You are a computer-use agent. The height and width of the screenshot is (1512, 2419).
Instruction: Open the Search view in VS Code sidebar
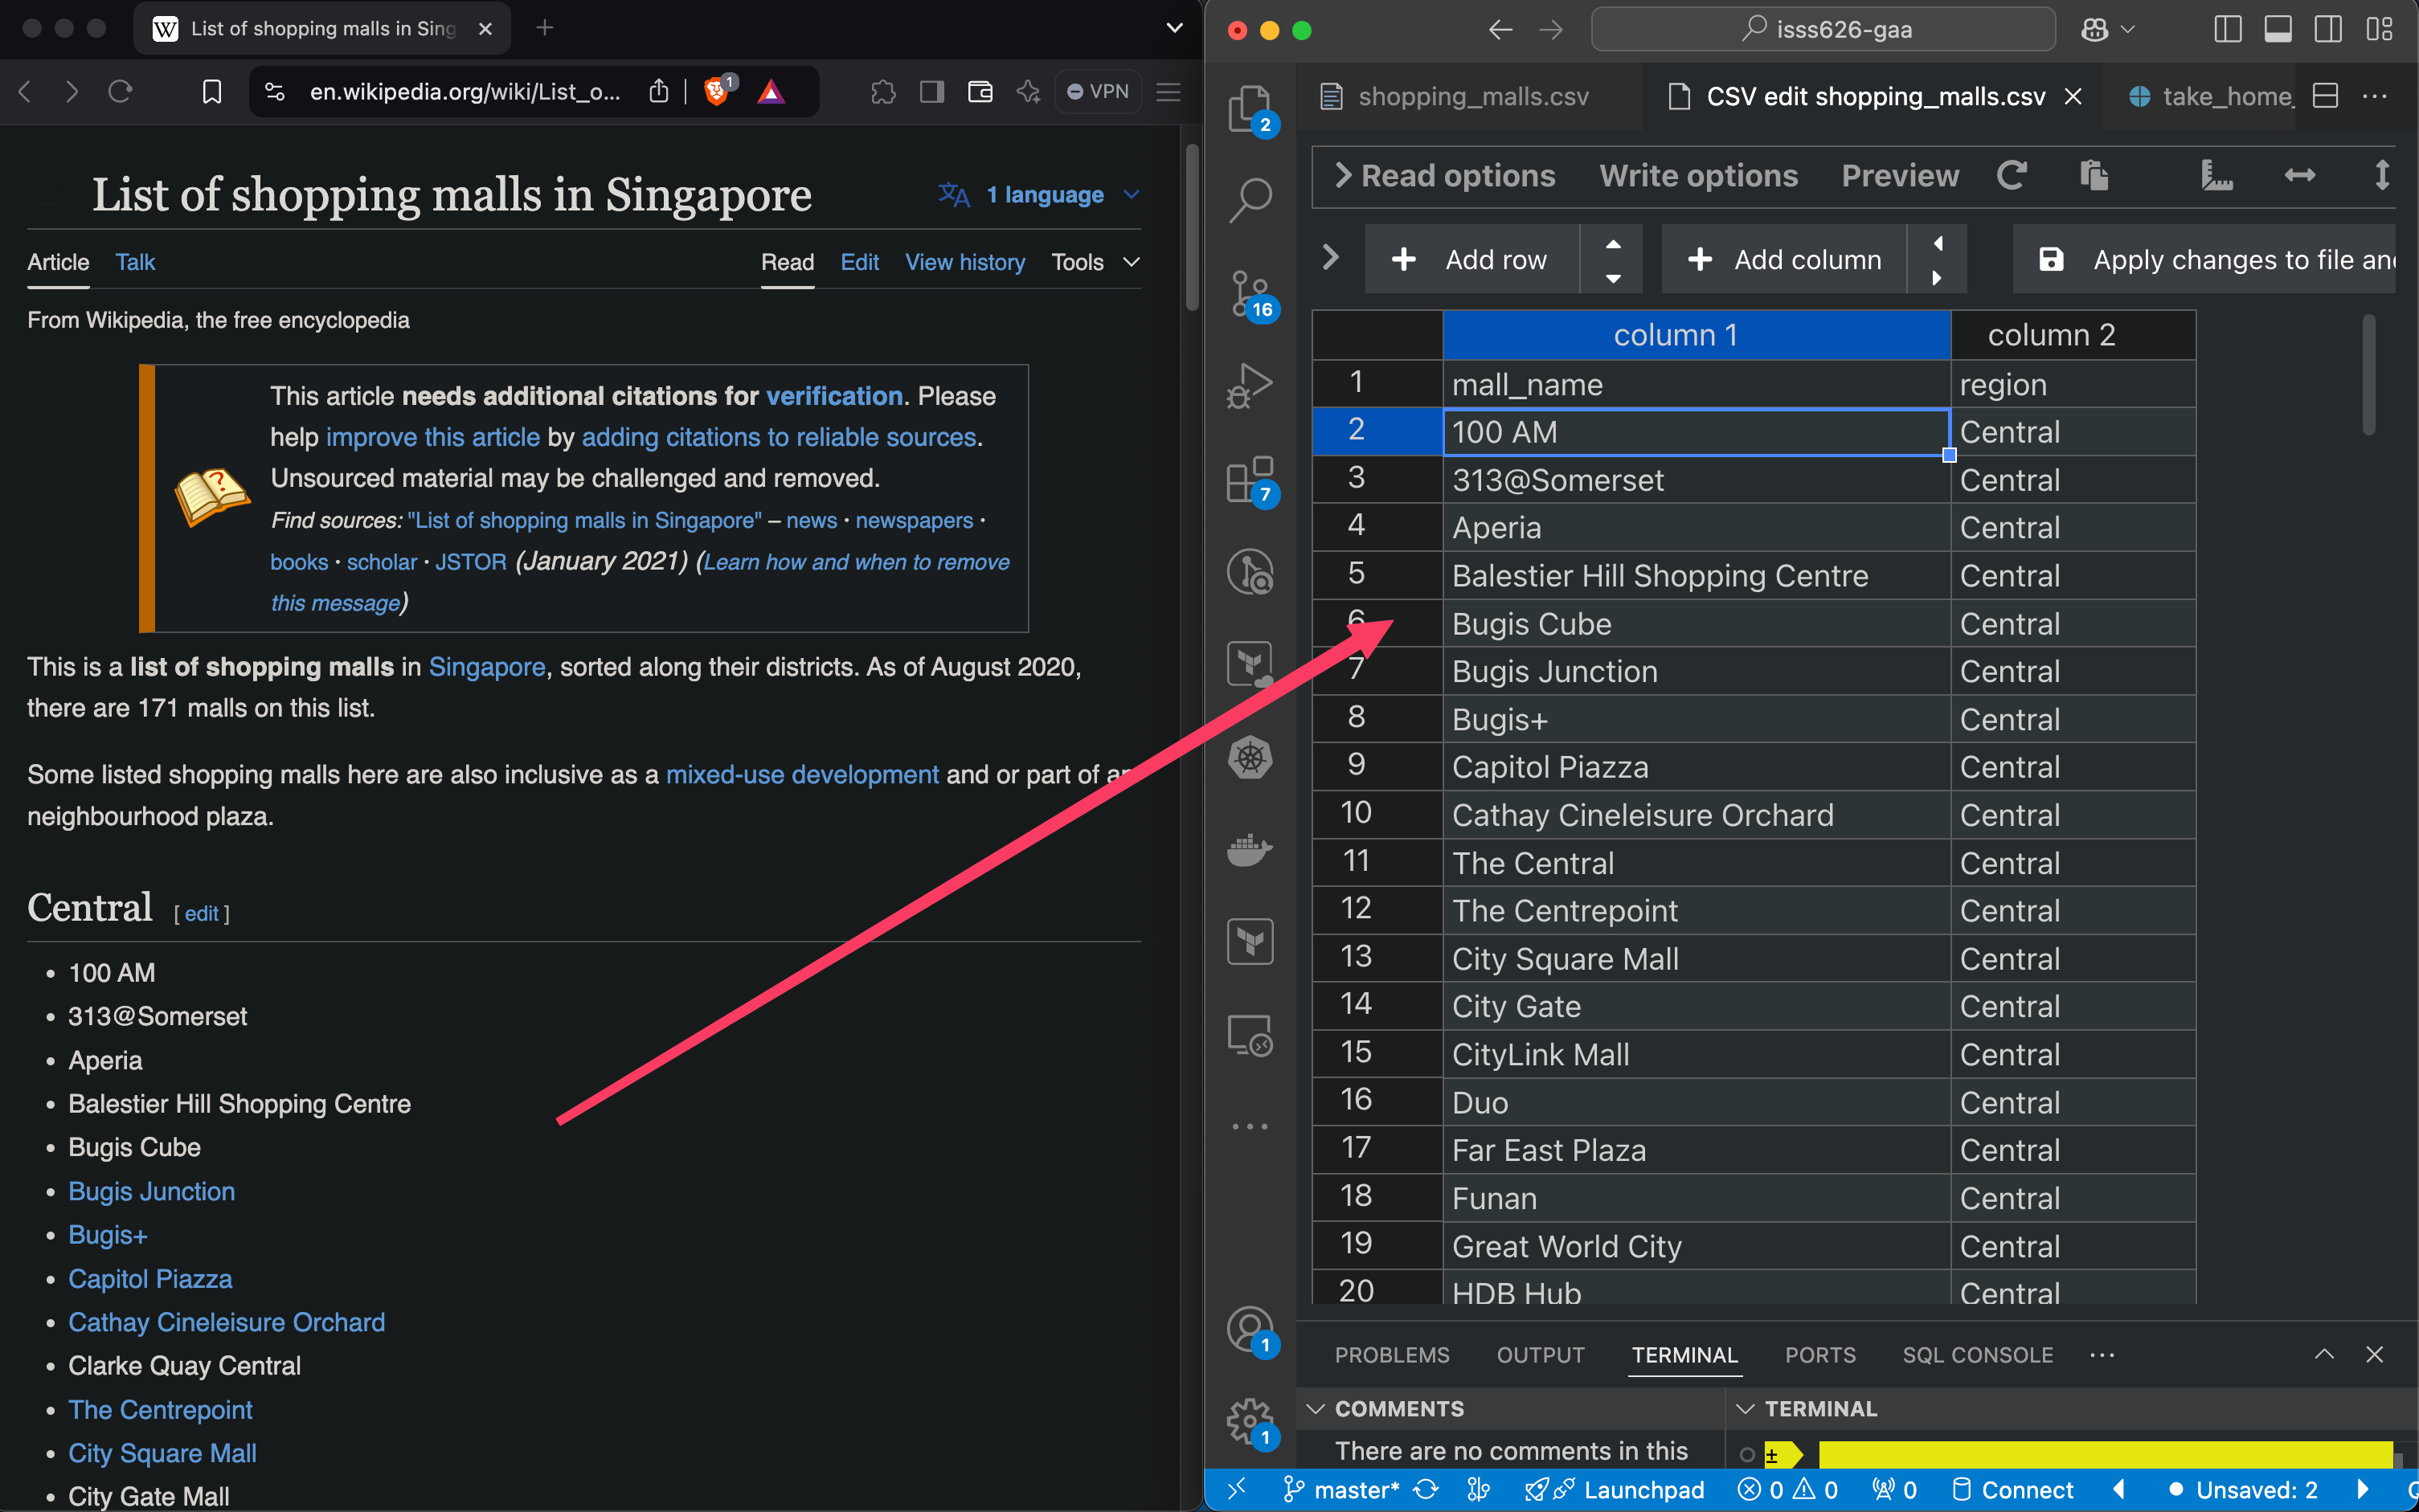coord(1250,199)
